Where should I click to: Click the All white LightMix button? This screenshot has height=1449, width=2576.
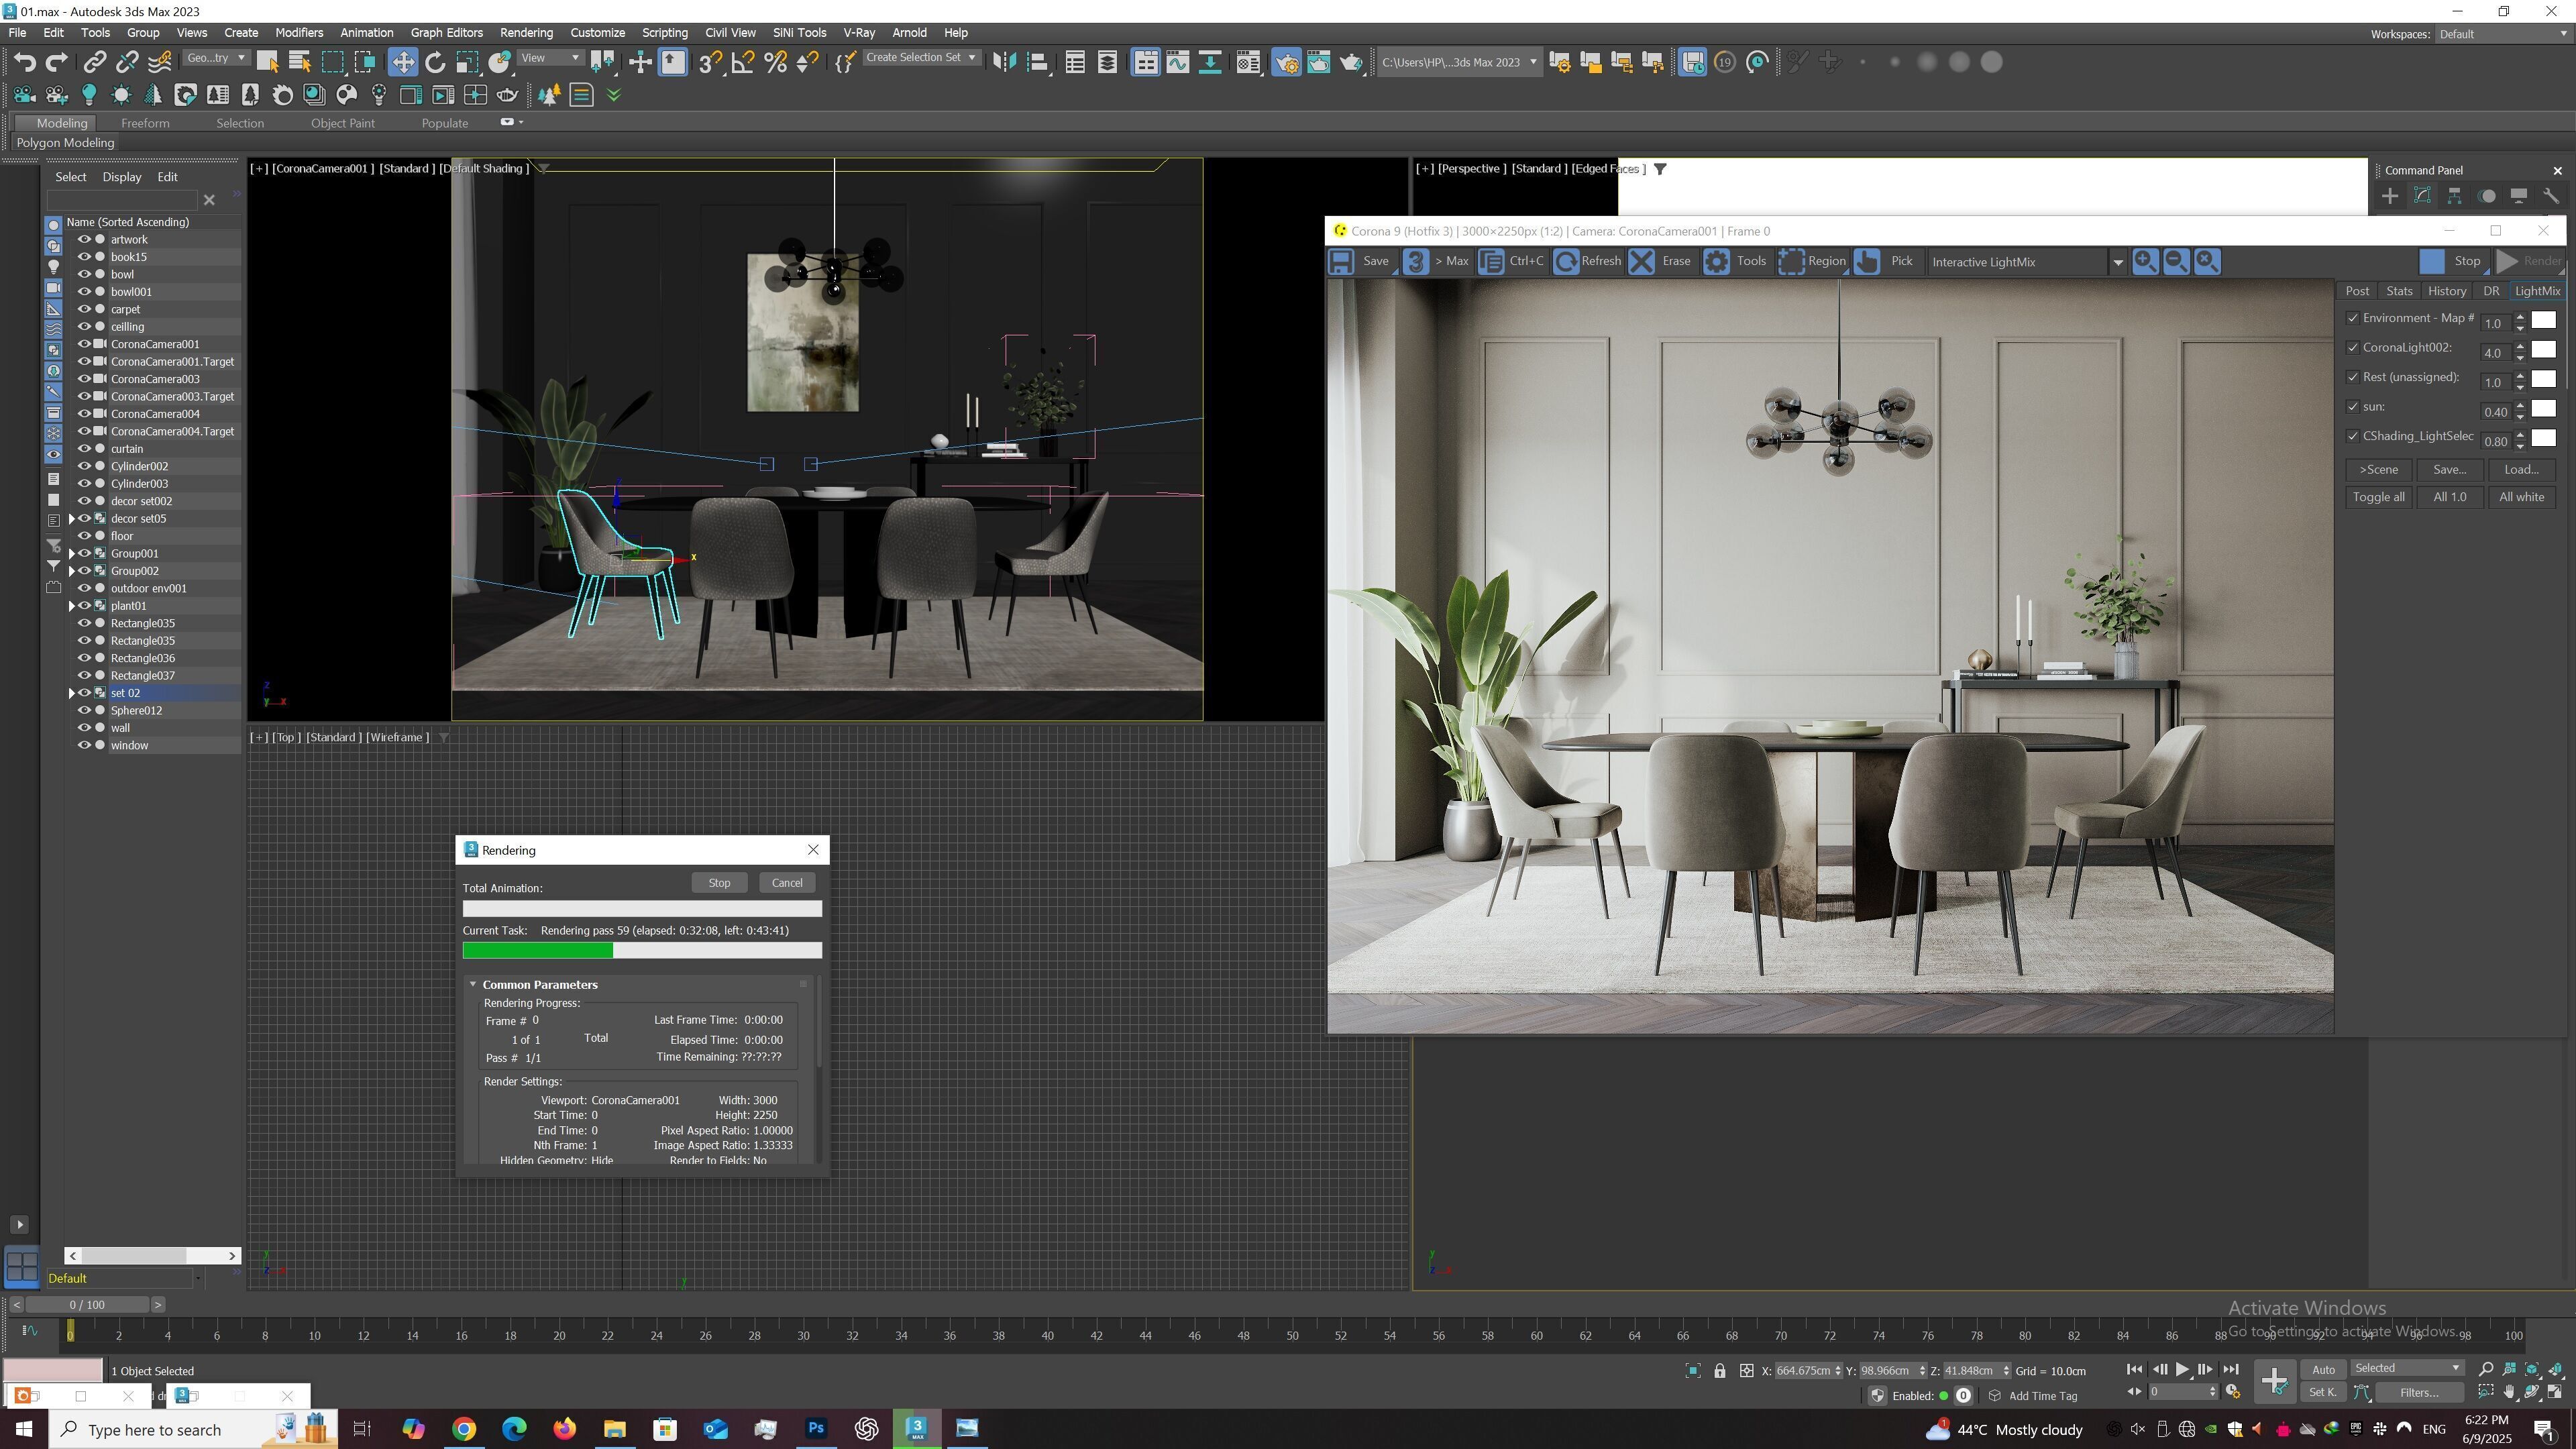coord(2521,497)
